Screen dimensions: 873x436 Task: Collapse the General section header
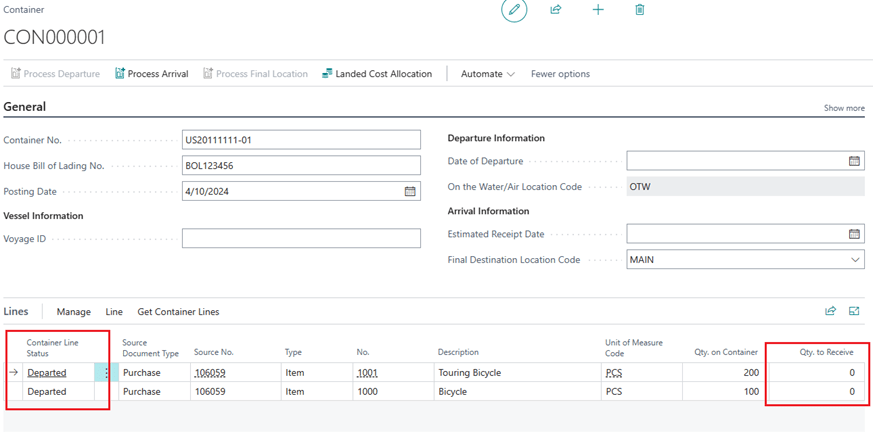(x=25, y=107)
